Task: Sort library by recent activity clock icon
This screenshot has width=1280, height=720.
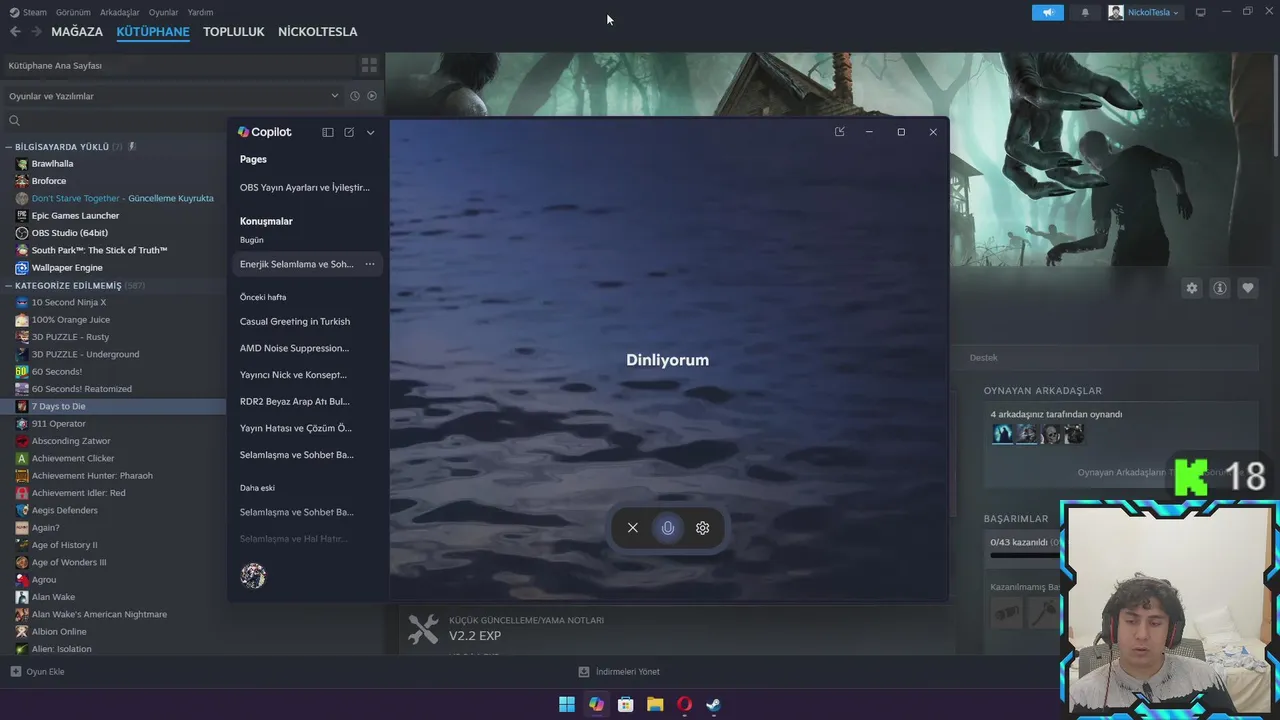Action: [354, 96]
